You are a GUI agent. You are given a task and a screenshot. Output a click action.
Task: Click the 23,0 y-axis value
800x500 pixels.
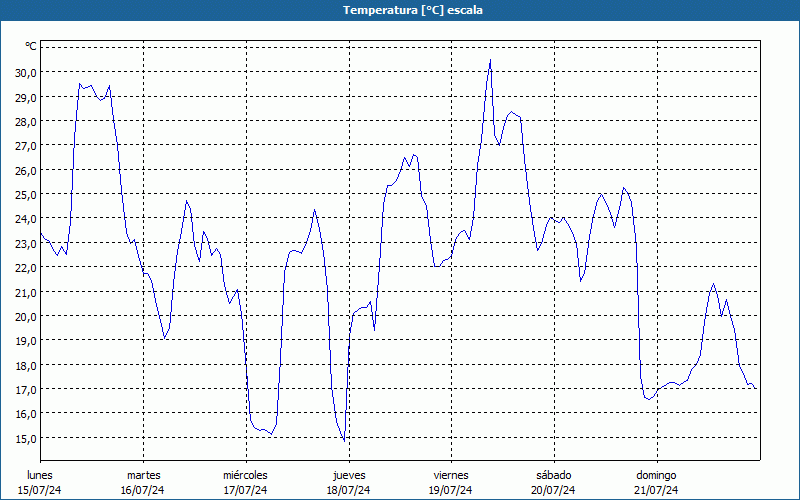click(x=26, y=243)
